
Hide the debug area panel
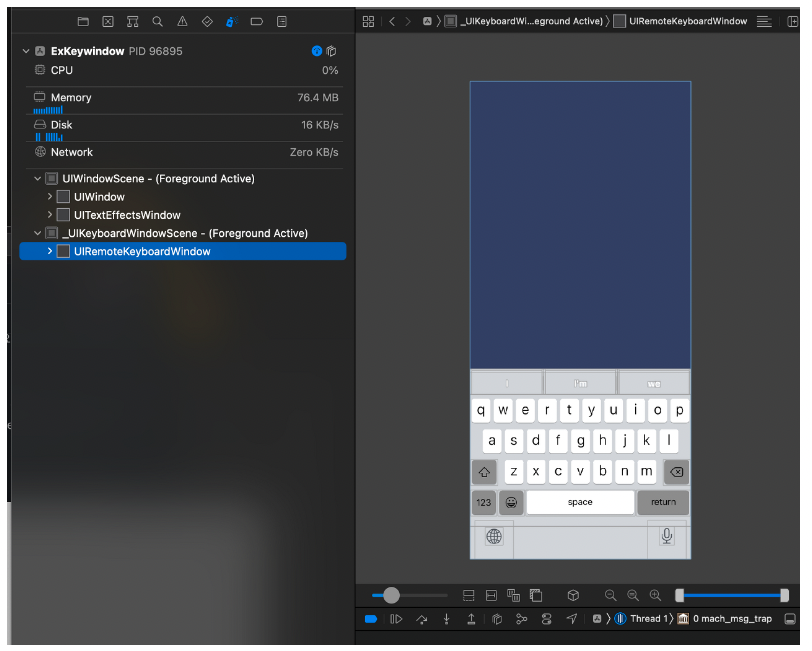[790, 619]
